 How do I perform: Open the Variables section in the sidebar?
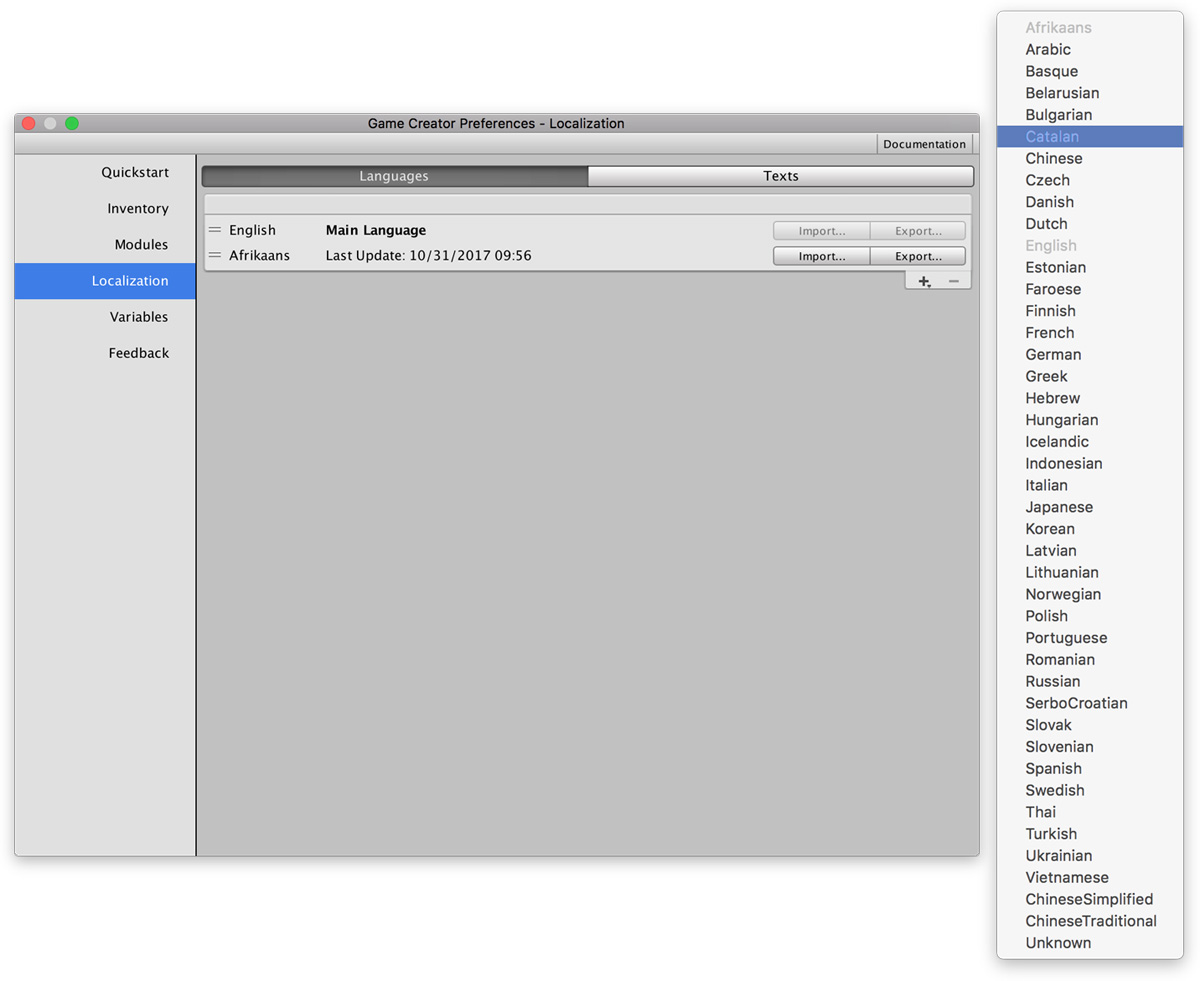click(x=105, y=317)
